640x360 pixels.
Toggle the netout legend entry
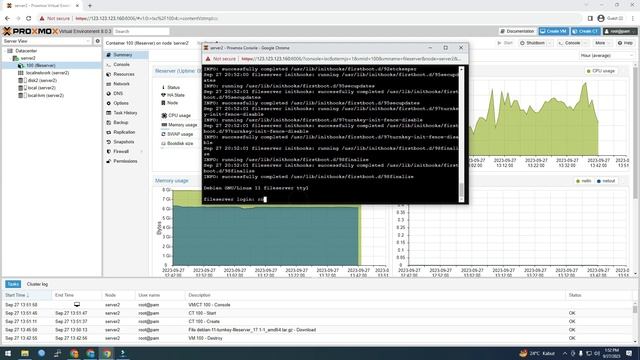606,181
